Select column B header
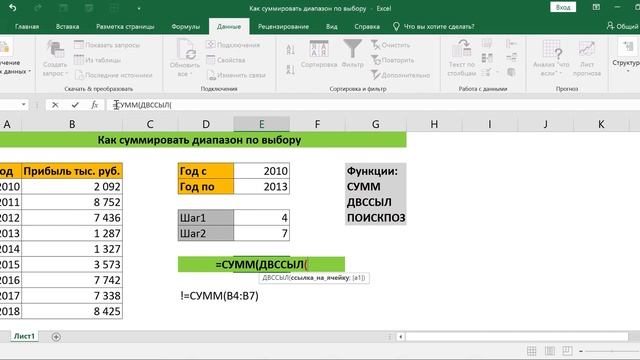 (72, 124)
